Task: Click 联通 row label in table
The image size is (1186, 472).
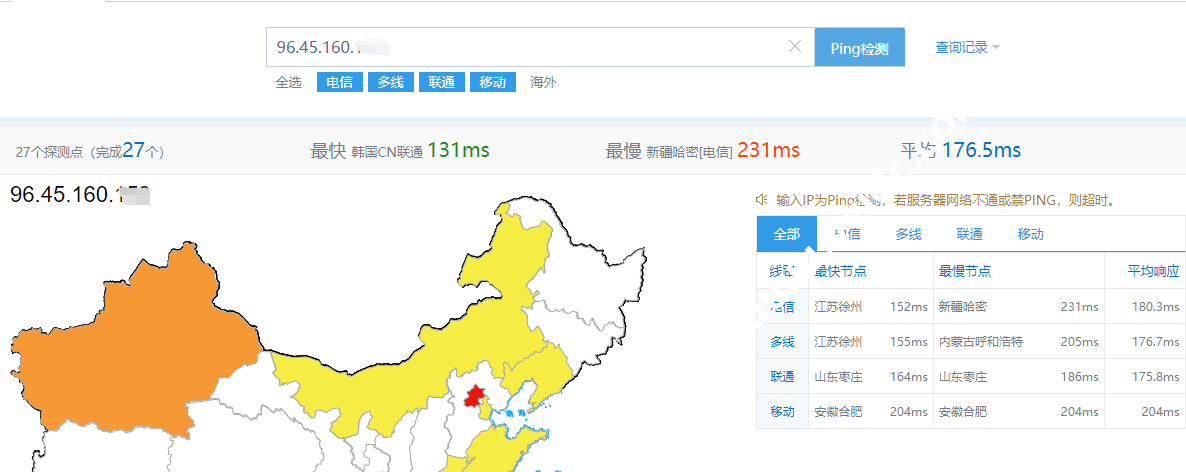Action: click(783, 377)
